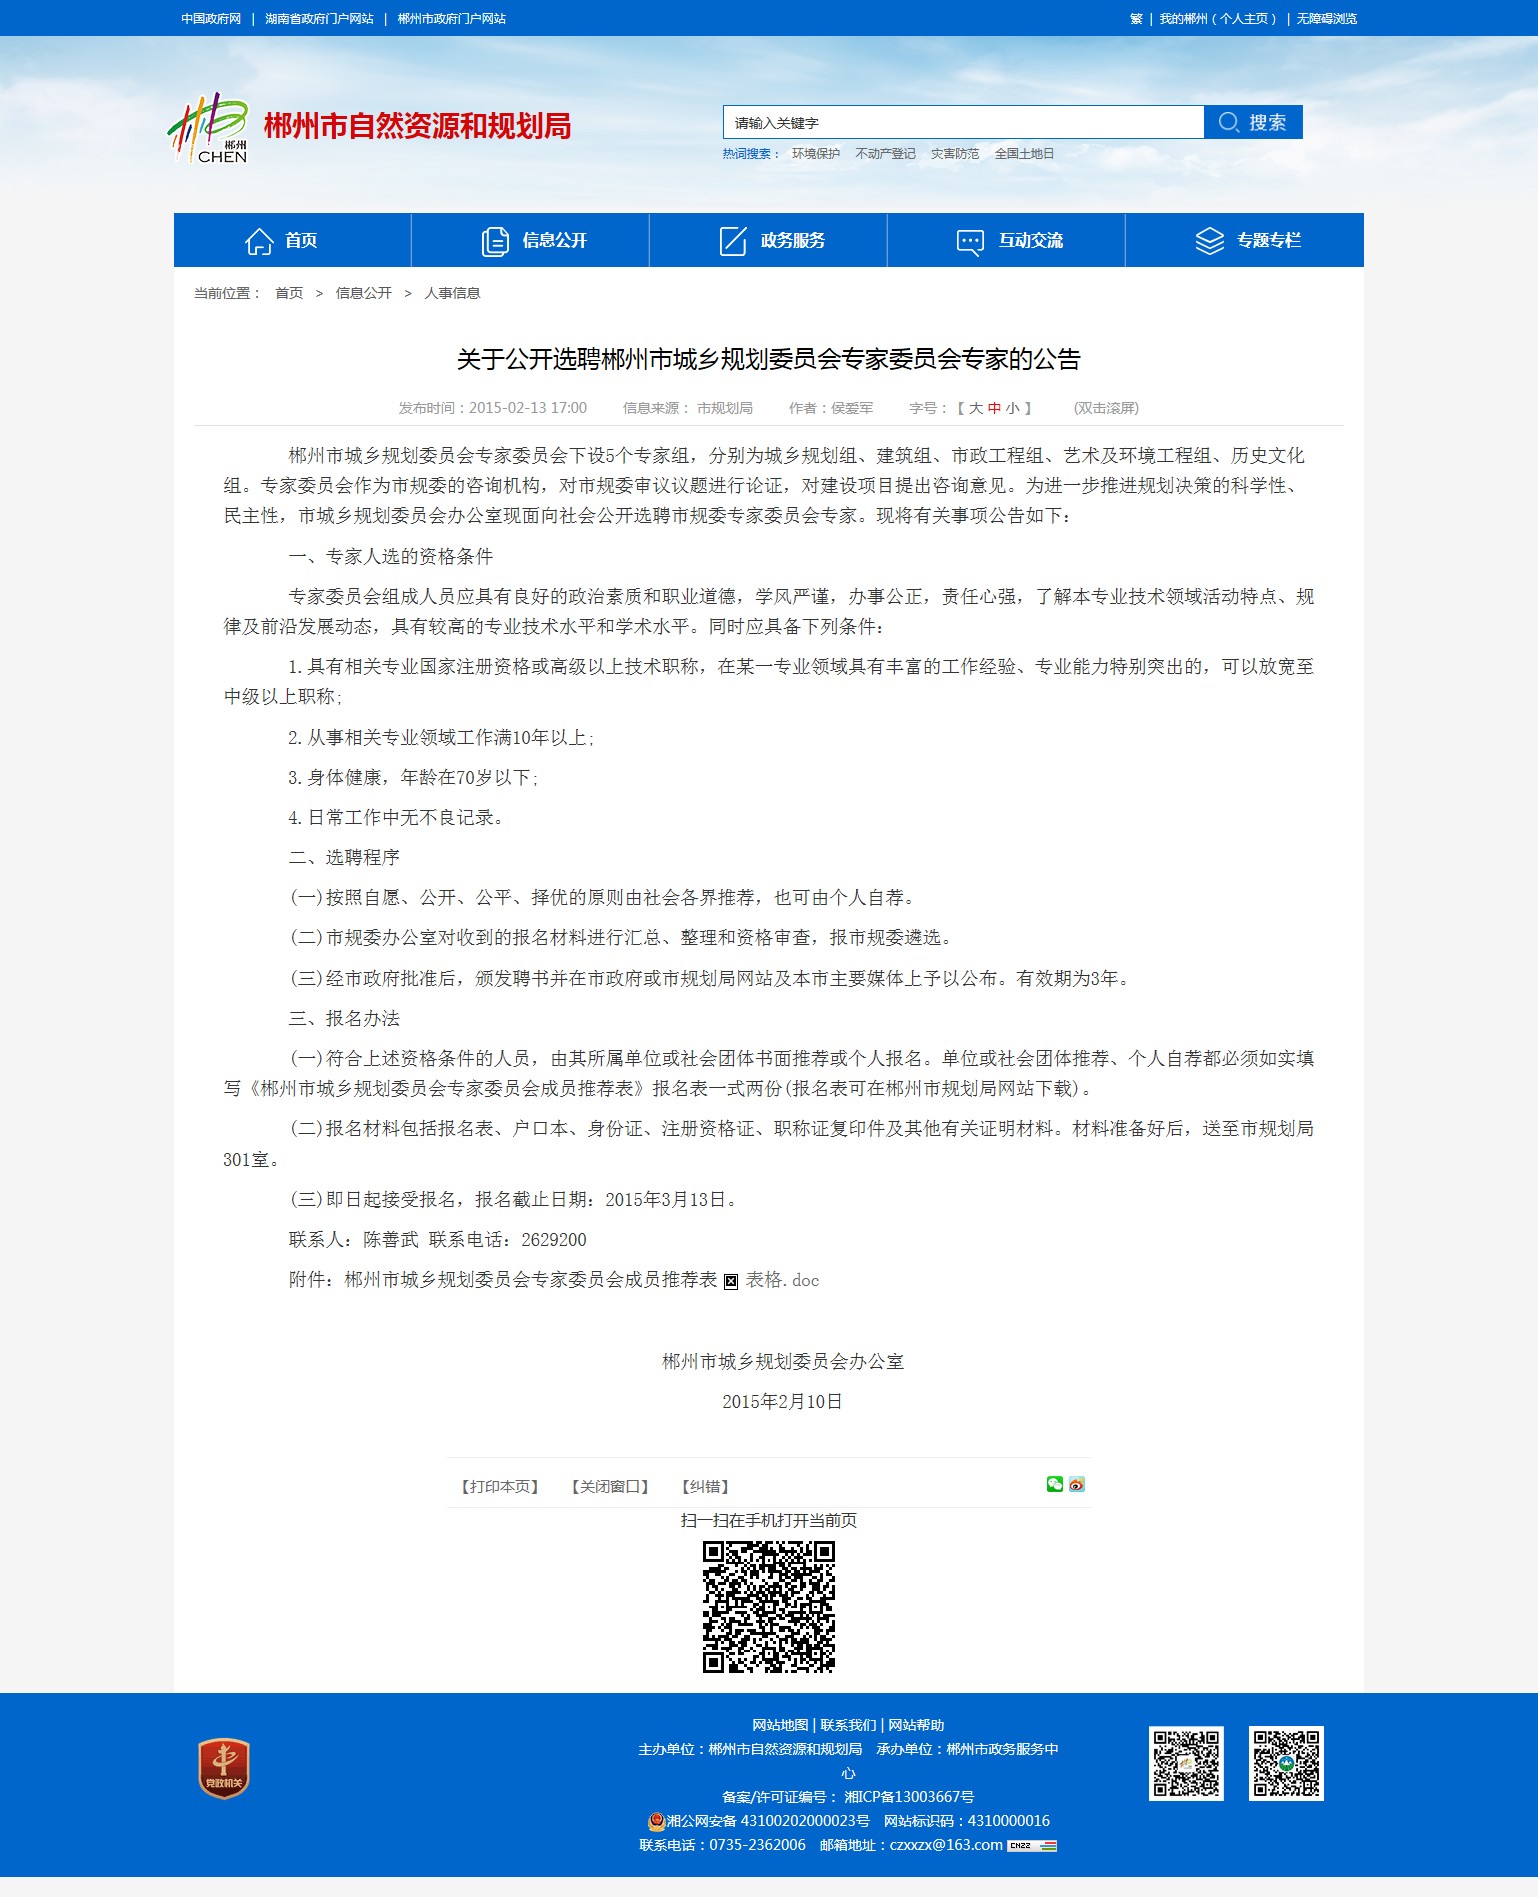Click the CNZZ statistics icon in footer

(x=1032, y=1846)
